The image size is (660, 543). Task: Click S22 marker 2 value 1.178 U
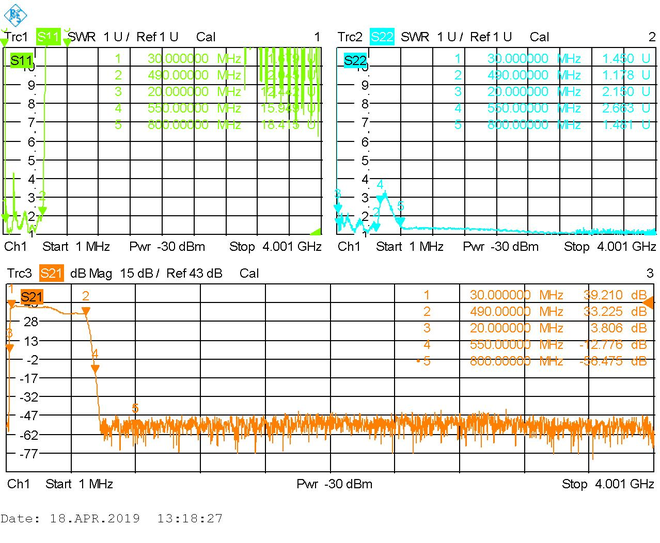pos(626,75)
